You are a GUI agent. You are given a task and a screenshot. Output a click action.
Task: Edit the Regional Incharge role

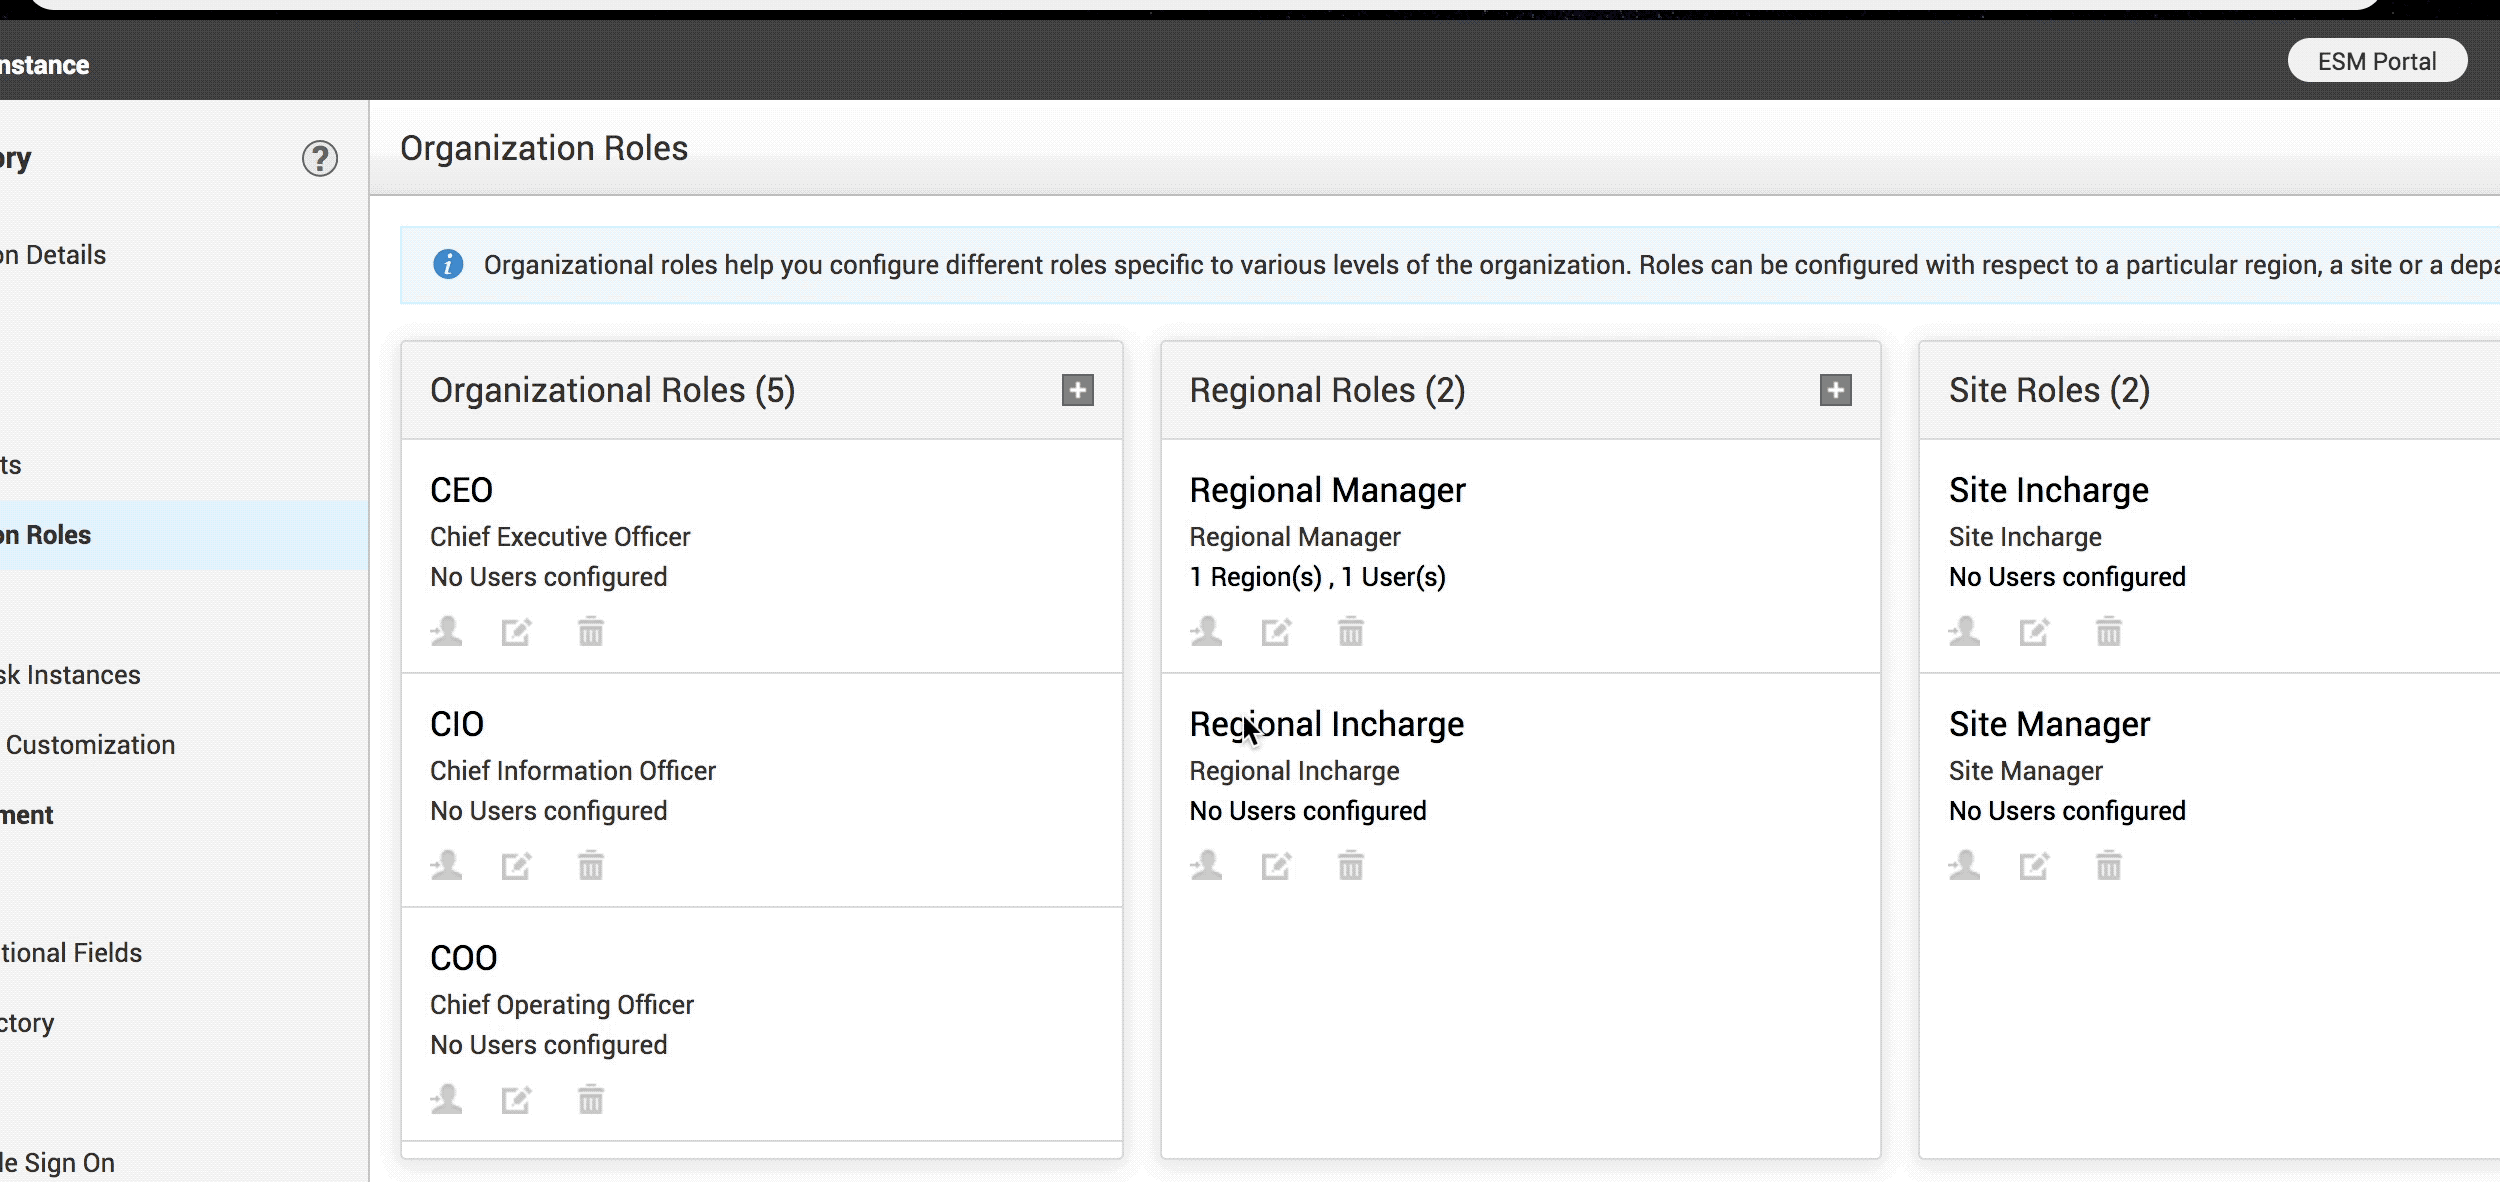1276,866
